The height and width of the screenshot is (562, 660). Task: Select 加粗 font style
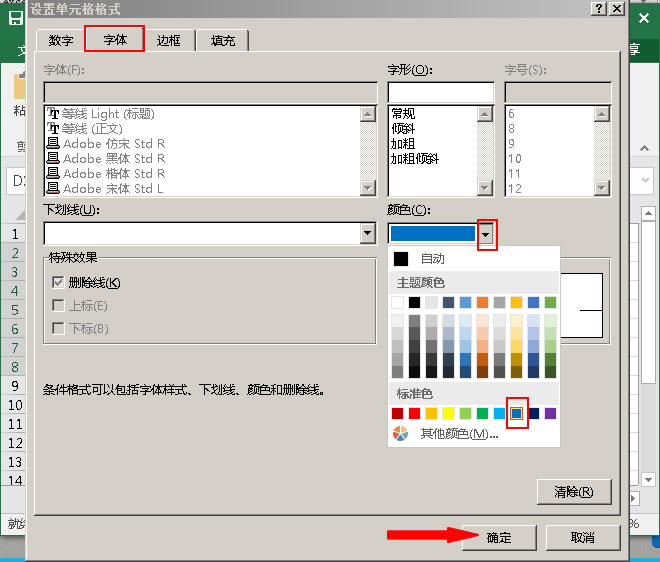[x=403, y=144]
